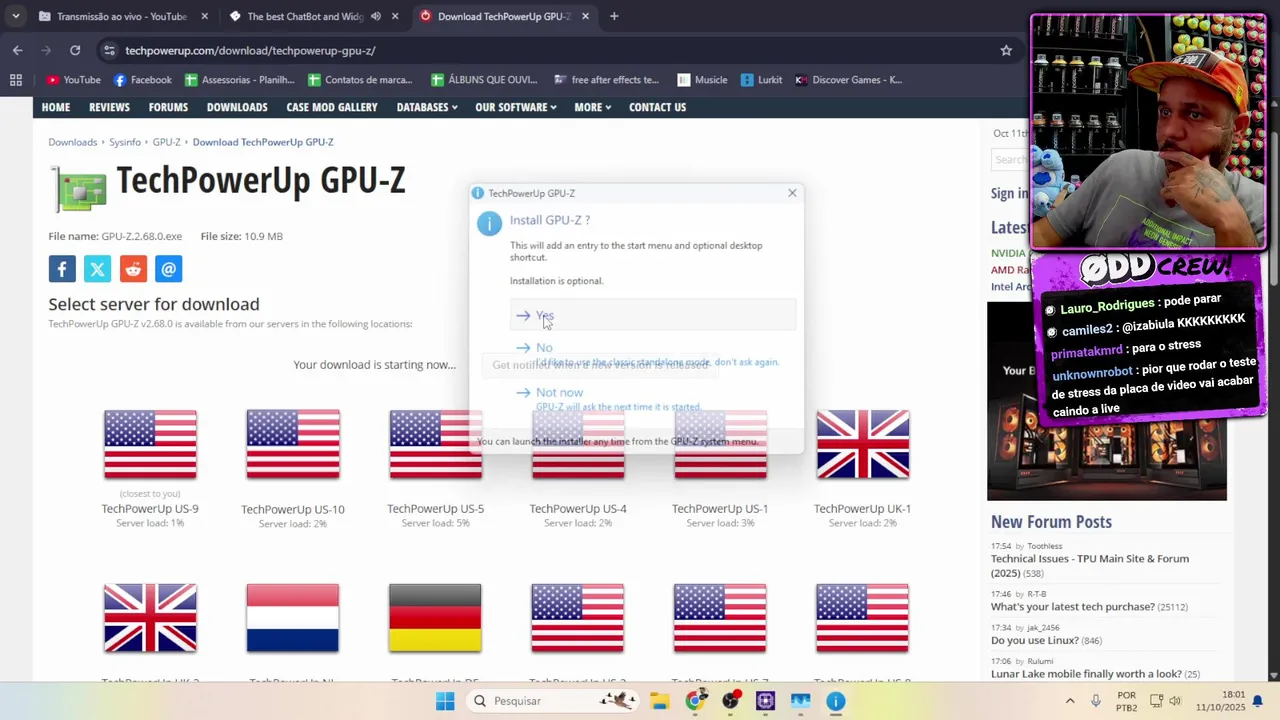The image size is (1280, 720).
Task: Open Technical Issues forum post link
Action: coord(1090,566)
